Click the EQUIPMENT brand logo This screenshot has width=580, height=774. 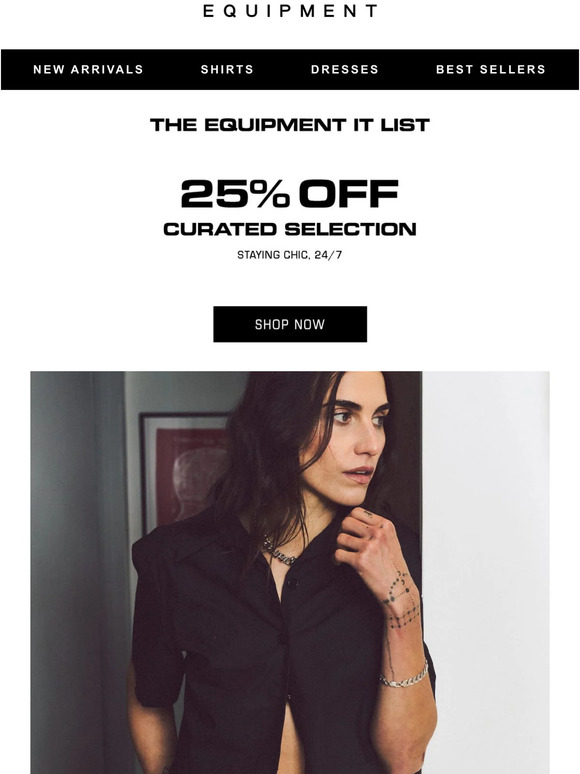(290, 11)
